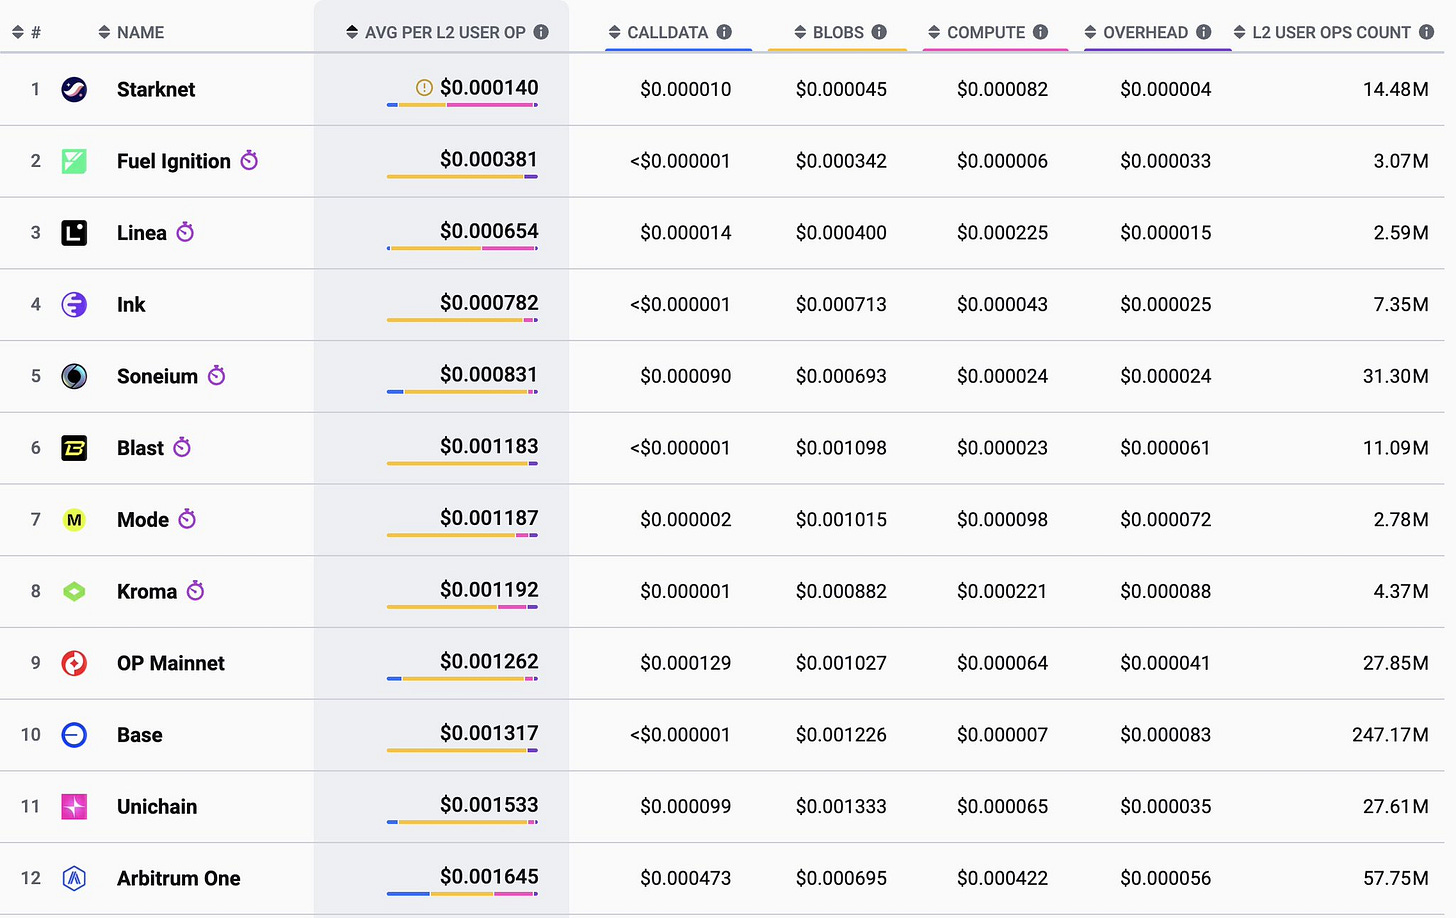
Task: Click Base's ops count 247.17M
Action: [1390, 735]
